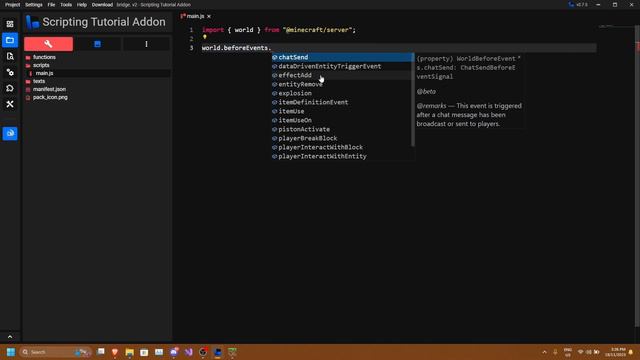The width and height of the screenshot is (640, 360).
Task: Open the Download menu
Action: pos(102,5)
